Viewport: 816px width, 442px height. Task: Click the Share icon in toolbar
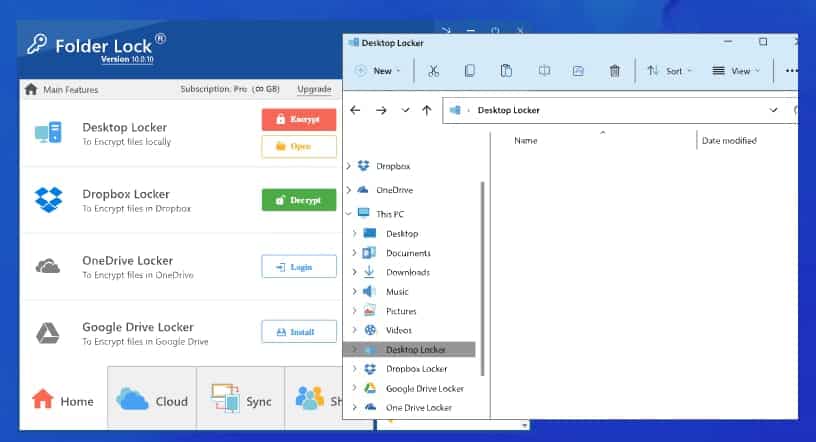(x=578, y=71)
